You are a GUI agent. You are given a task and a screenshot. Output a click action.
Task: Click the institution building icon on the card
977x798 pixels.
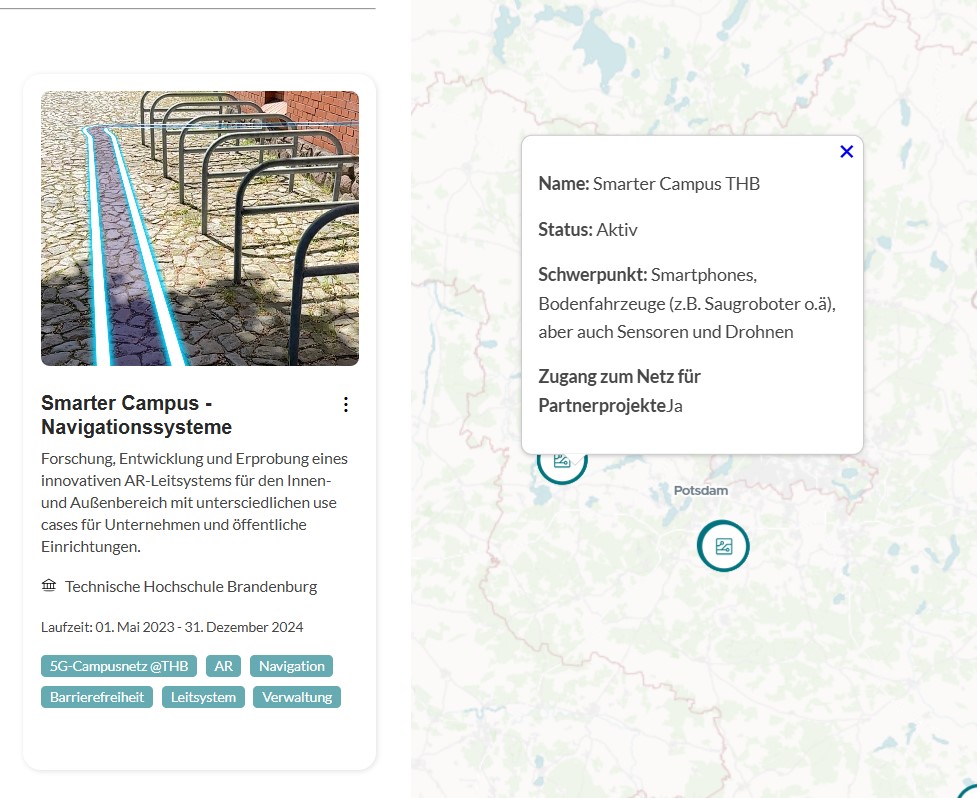[49, 586]
